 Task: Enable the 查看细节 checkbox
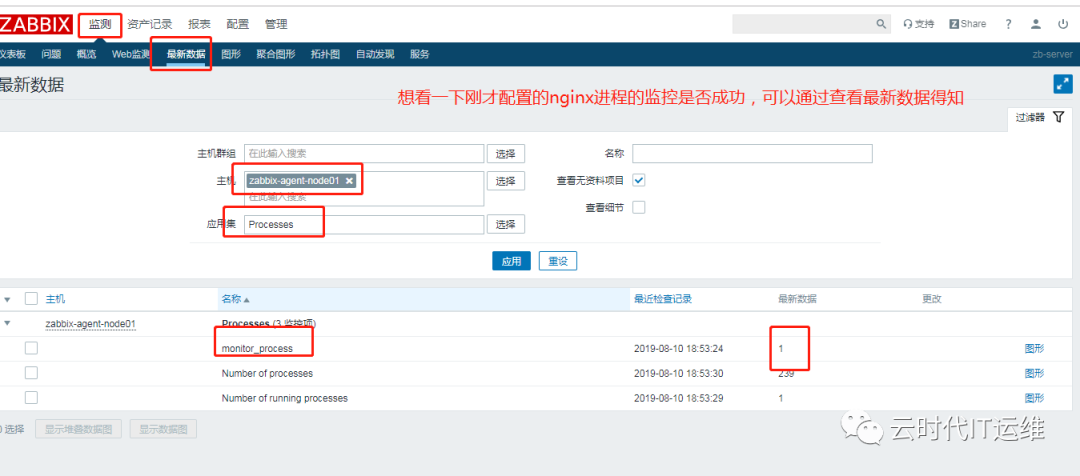point(638,207)
